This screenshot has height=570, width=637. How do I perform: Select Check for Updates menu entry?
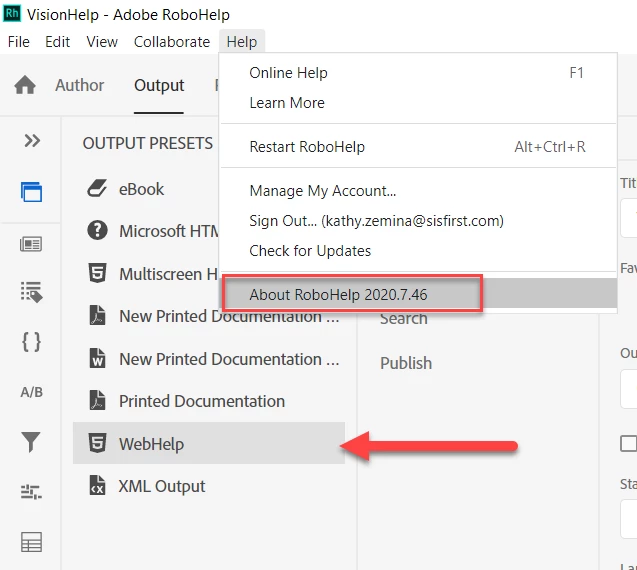(x=418, y=251)
